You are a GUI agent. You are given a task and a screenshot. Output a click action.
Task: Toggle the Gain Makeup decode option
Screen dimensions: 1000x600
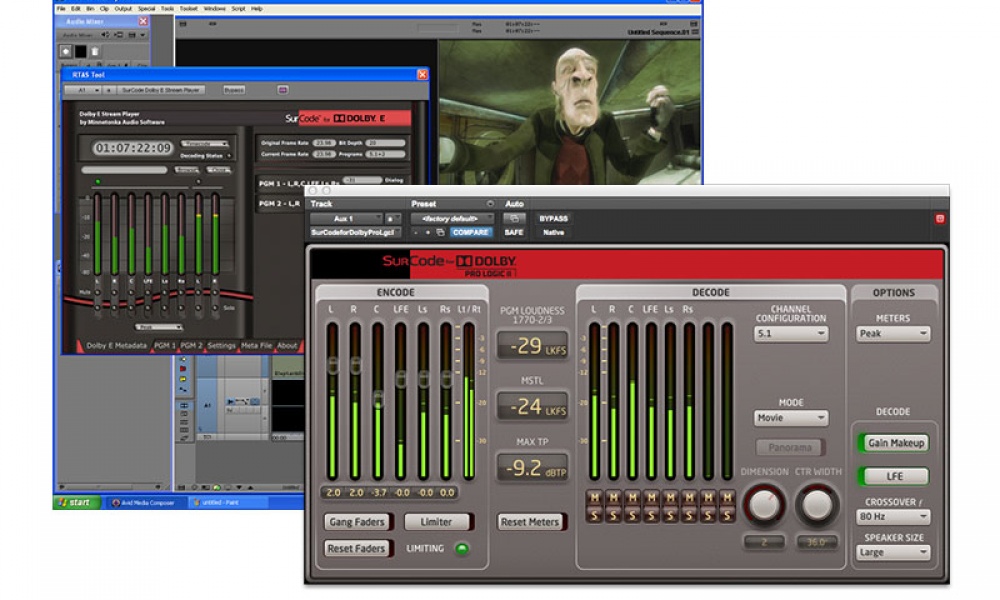coord(893,443)
